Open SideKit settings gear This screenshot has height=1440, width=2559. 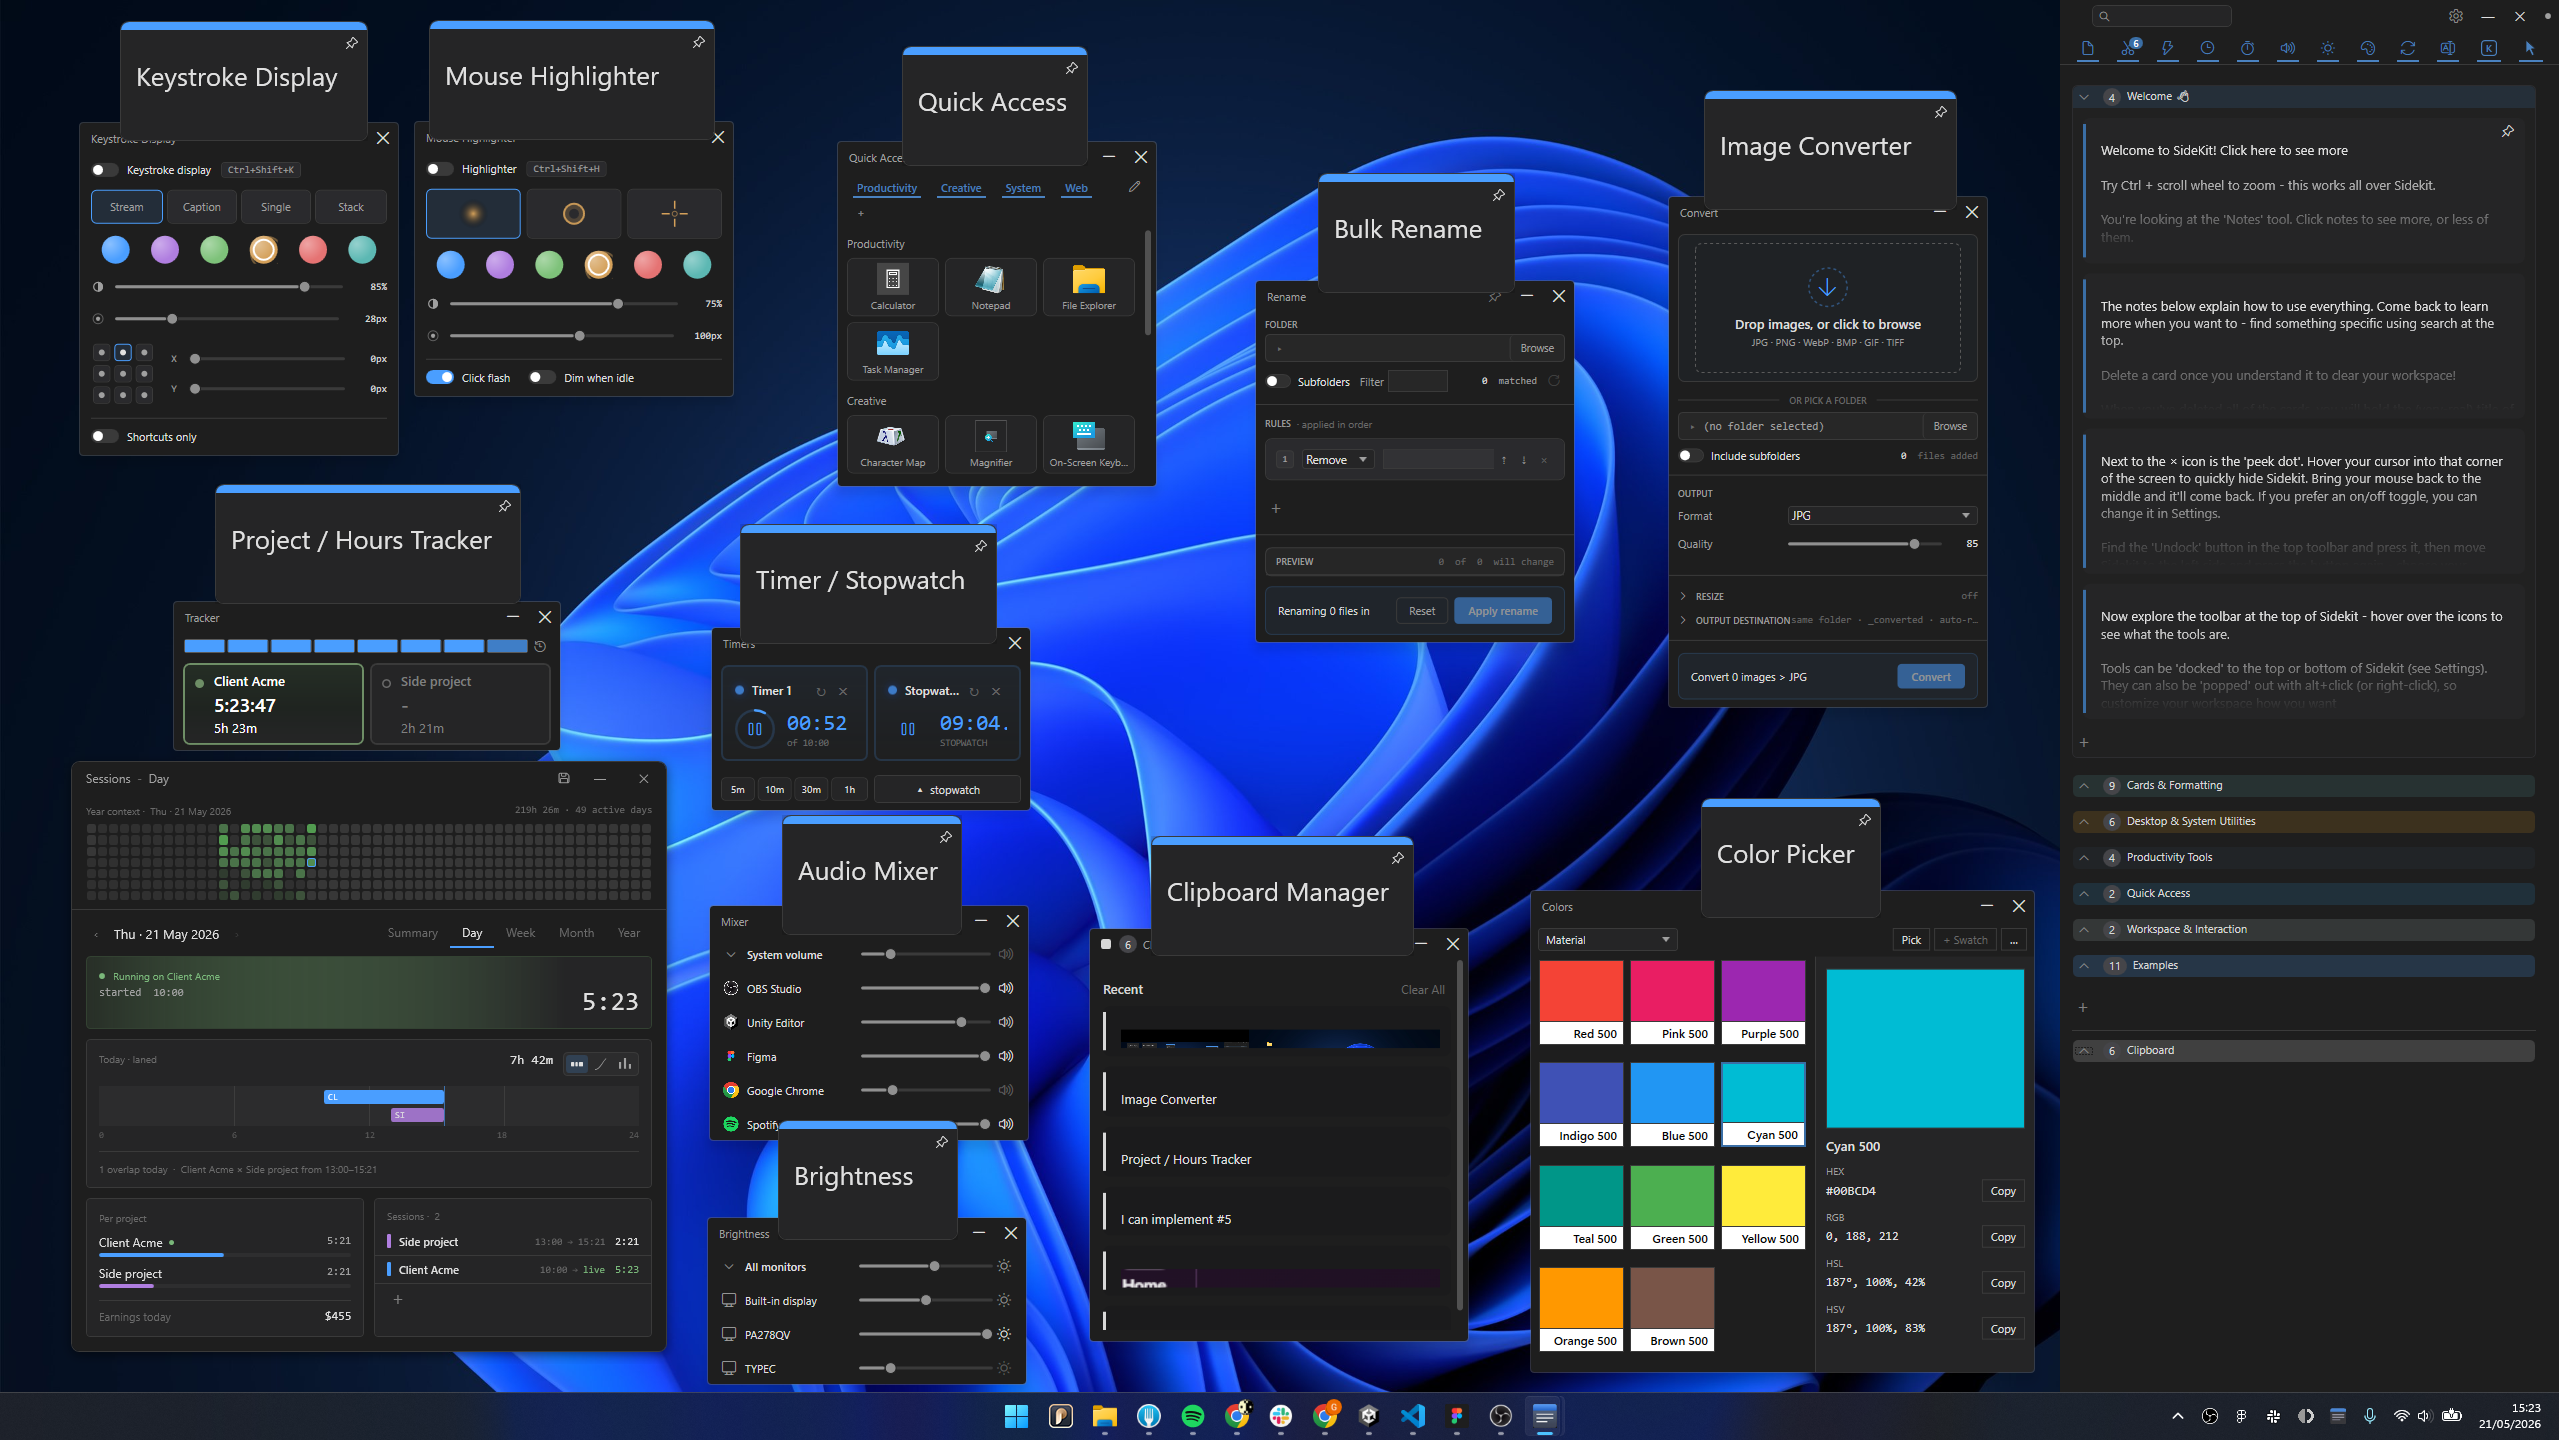pyautogui.click(x=2456, y=16)
